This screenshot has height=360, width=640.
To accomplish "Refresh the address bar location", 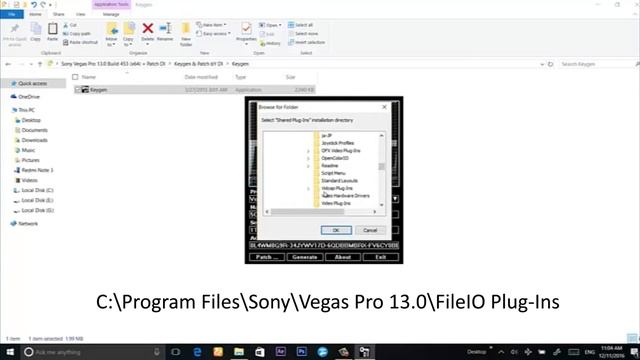I will pos(550,64).
